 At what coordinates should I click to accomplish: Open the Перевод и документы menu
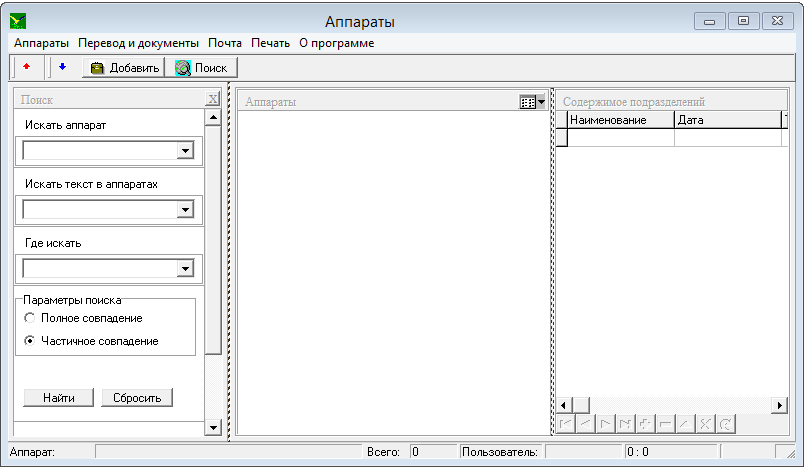[x=138, y=43]
